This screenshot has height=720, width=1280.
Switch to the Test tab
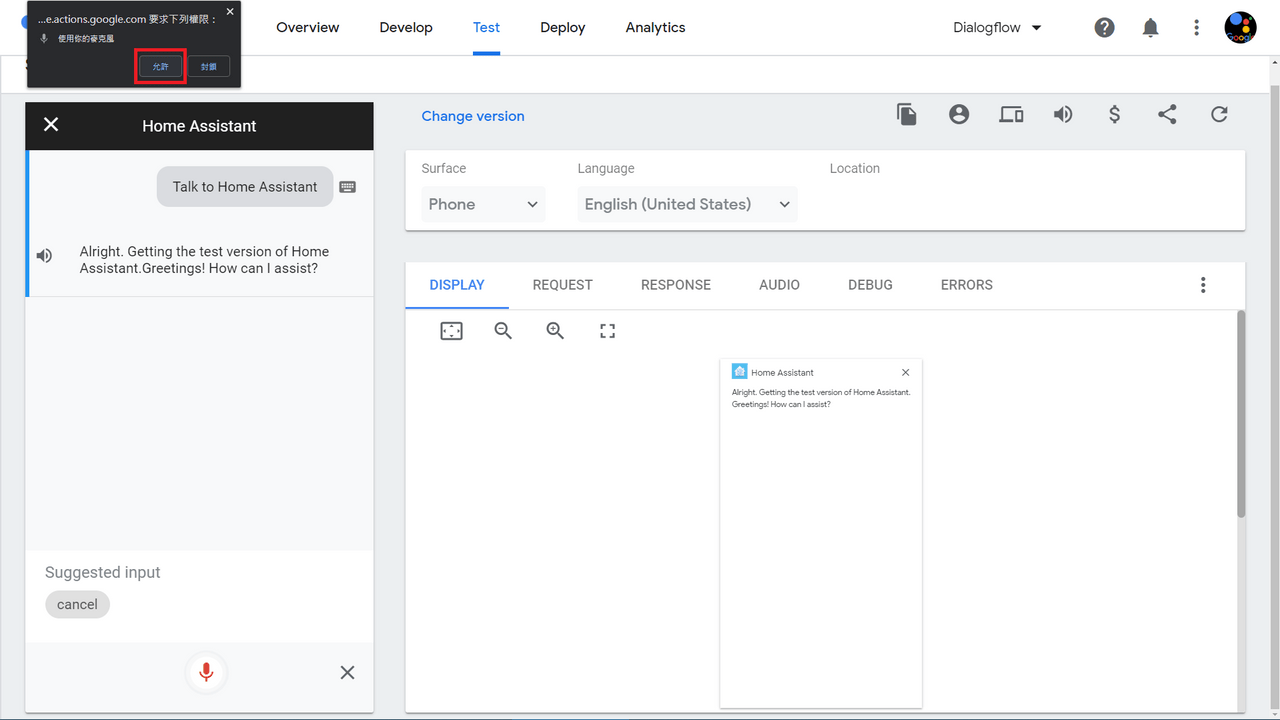point(486,28)
